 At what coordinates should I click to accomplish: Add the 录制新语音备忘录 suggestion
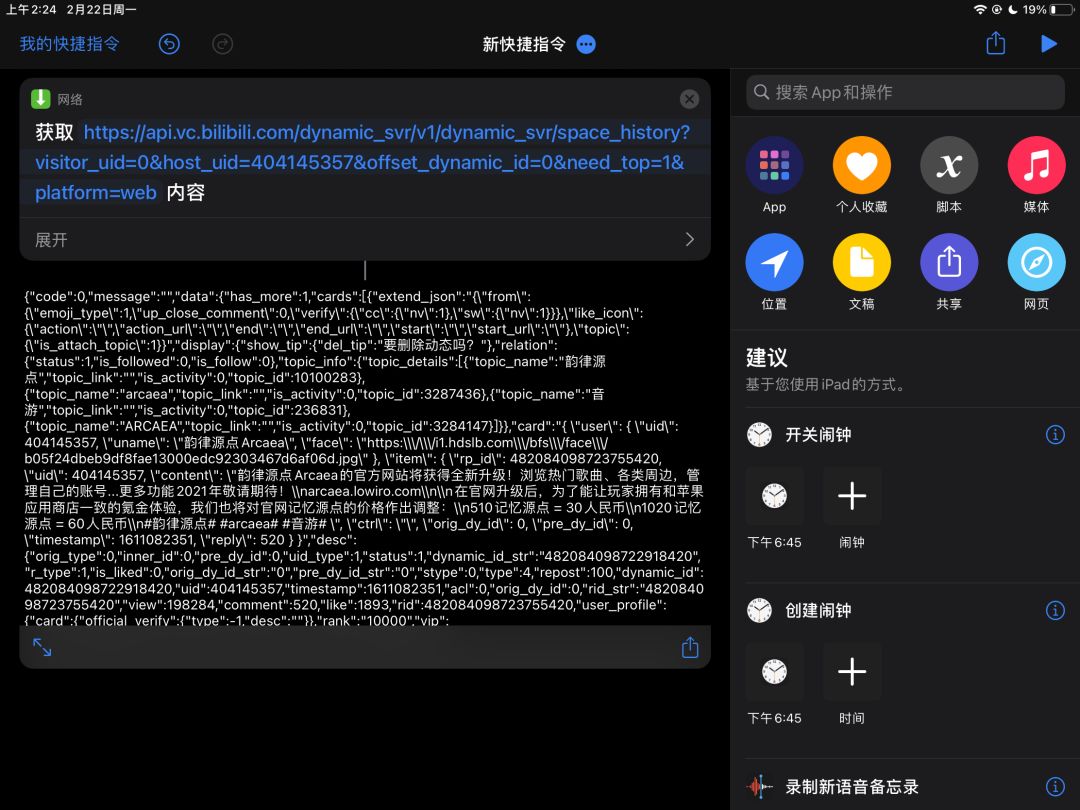tap(852, 787)
